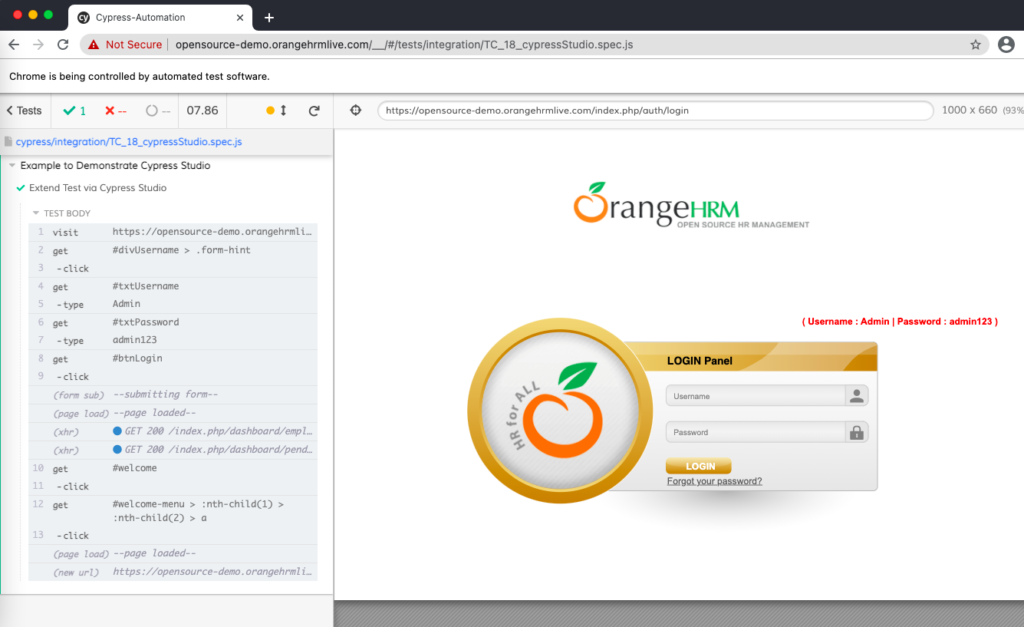Image resolution: width=1024 pixels, height=627 pixels.
Task: Collapse the TEST BODY section
Action: (x=36, y=213)
